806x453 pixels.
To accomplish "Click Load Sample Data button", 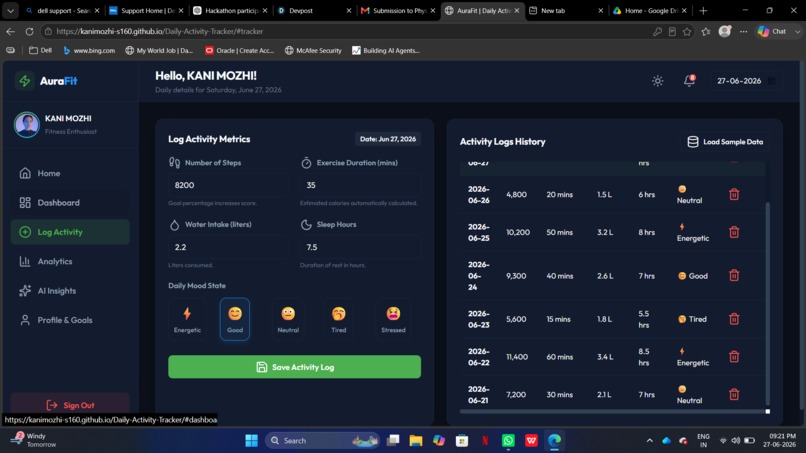I will (725, 142).
